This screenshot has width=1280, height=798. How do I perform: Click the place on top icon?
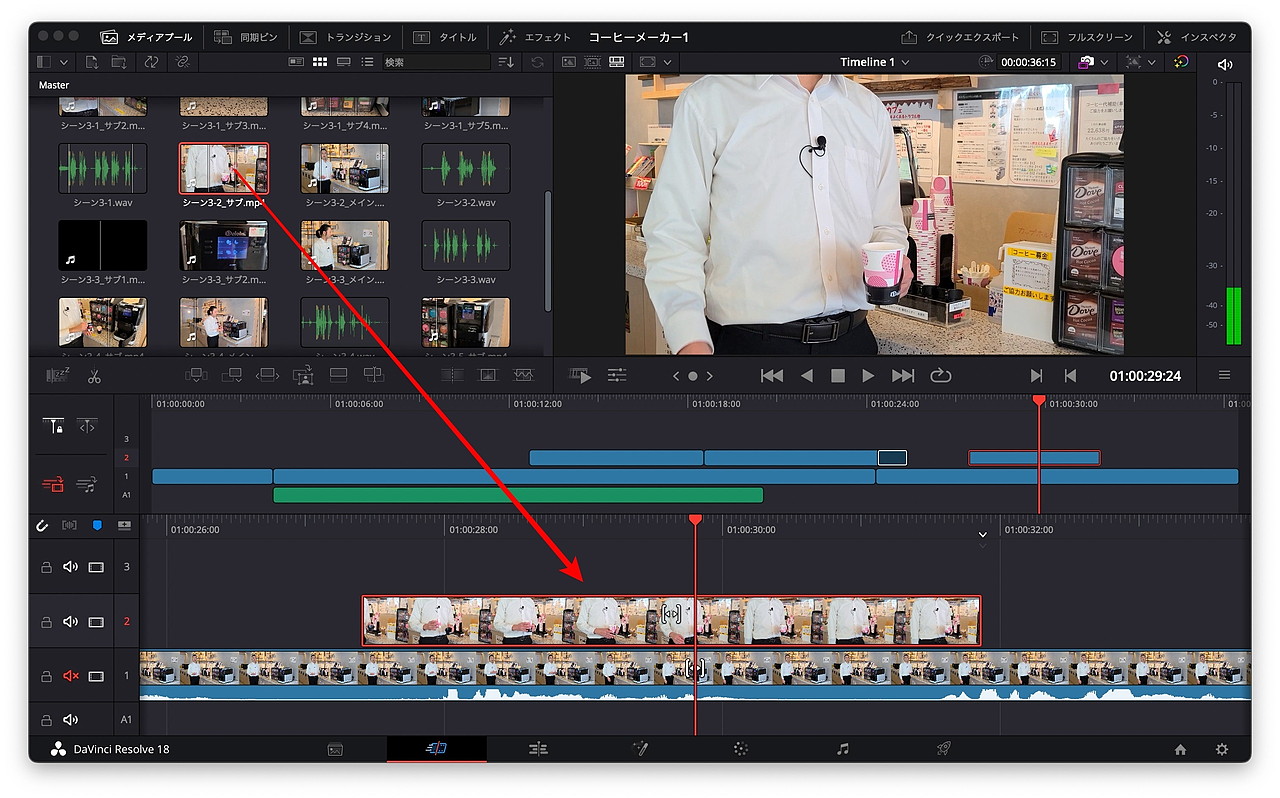point(338,375)
